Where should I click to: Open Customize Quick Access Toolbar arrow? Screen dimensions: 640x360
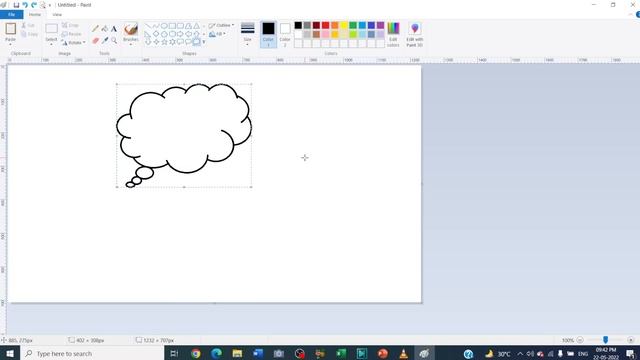(50, 5)
